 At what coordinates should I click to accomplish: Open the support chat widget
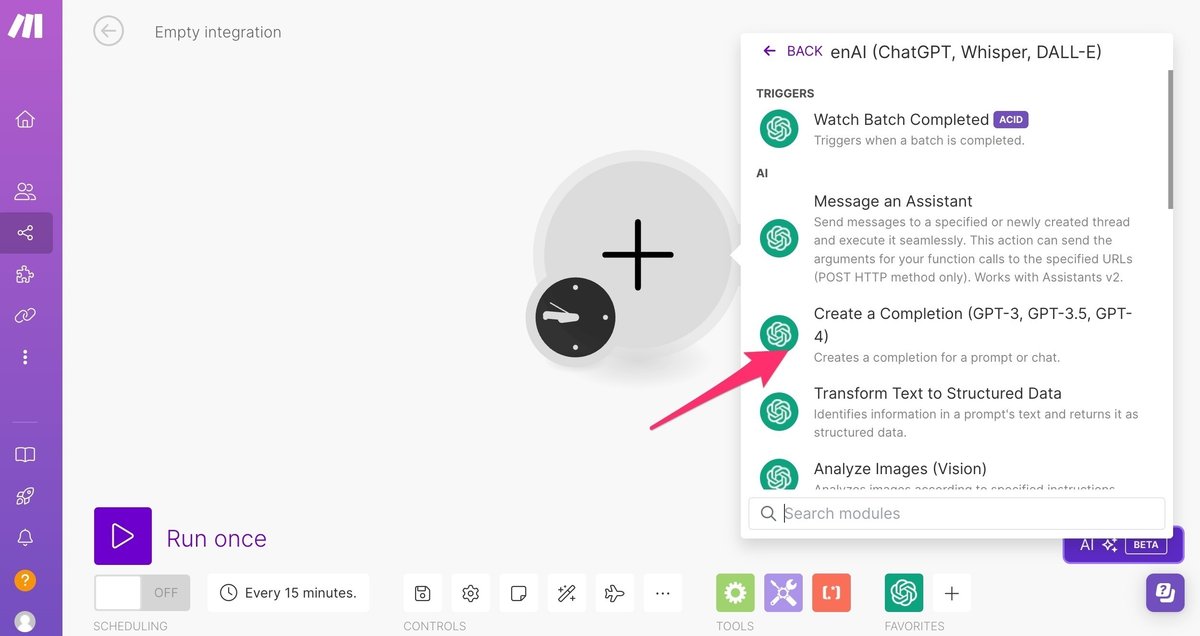coord(1165,593)
